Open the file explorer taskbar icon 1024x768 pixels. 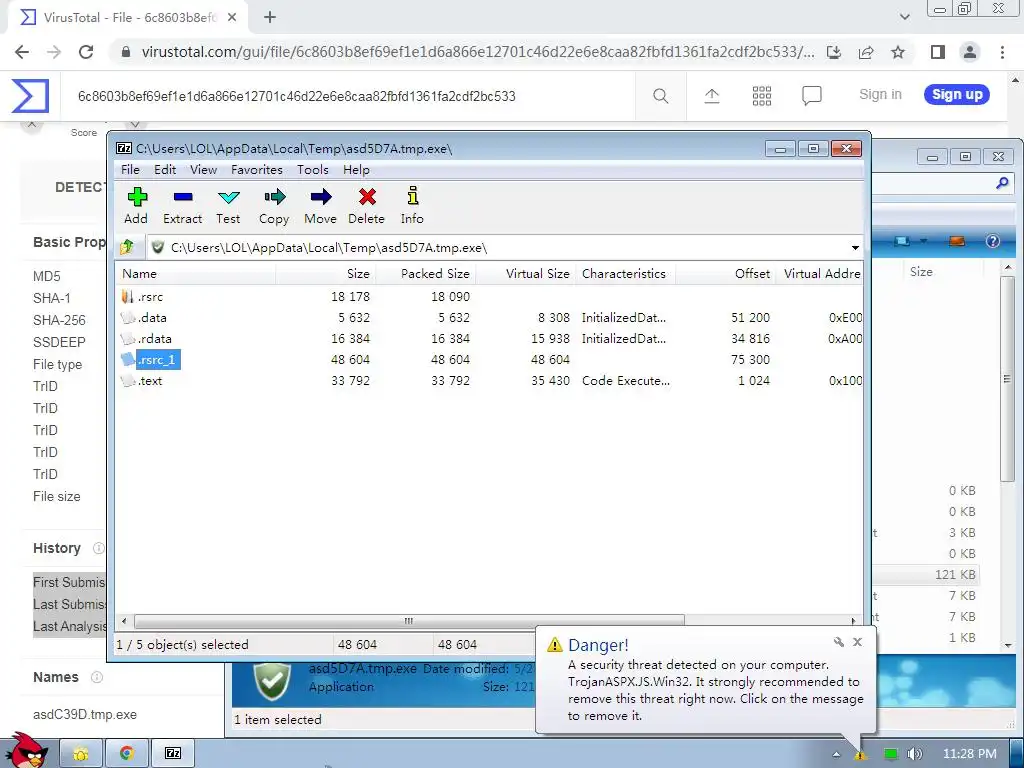(81, 754)
